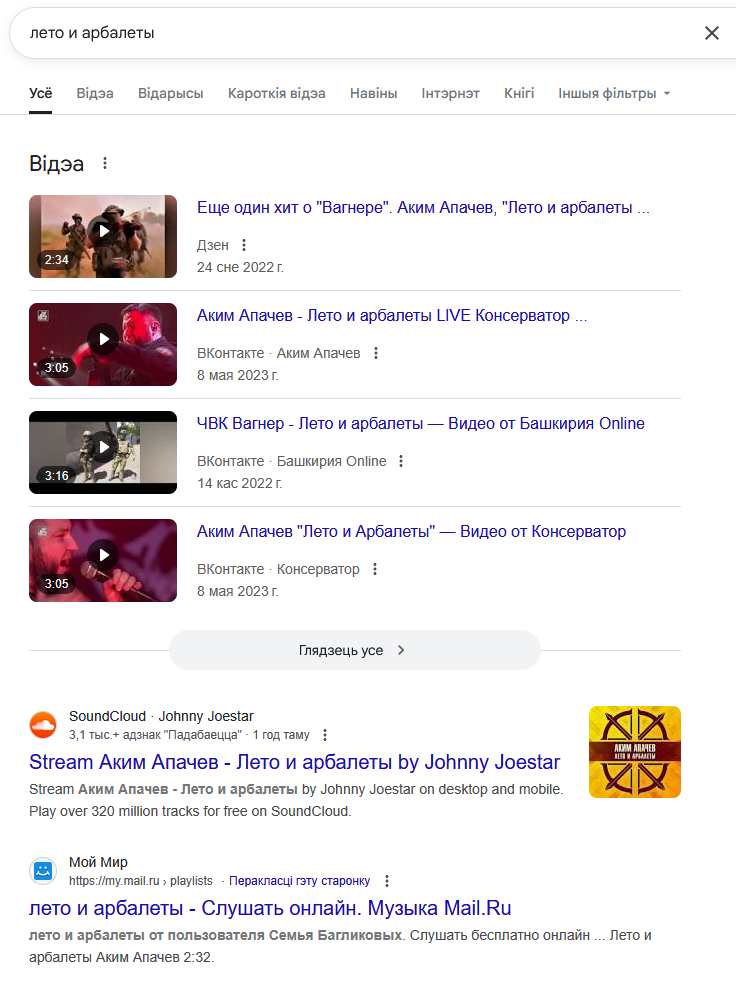Open three-dot menu on the Мой Мир result
The height and width of the screenshot is (981, 736).
pos(387,881)
